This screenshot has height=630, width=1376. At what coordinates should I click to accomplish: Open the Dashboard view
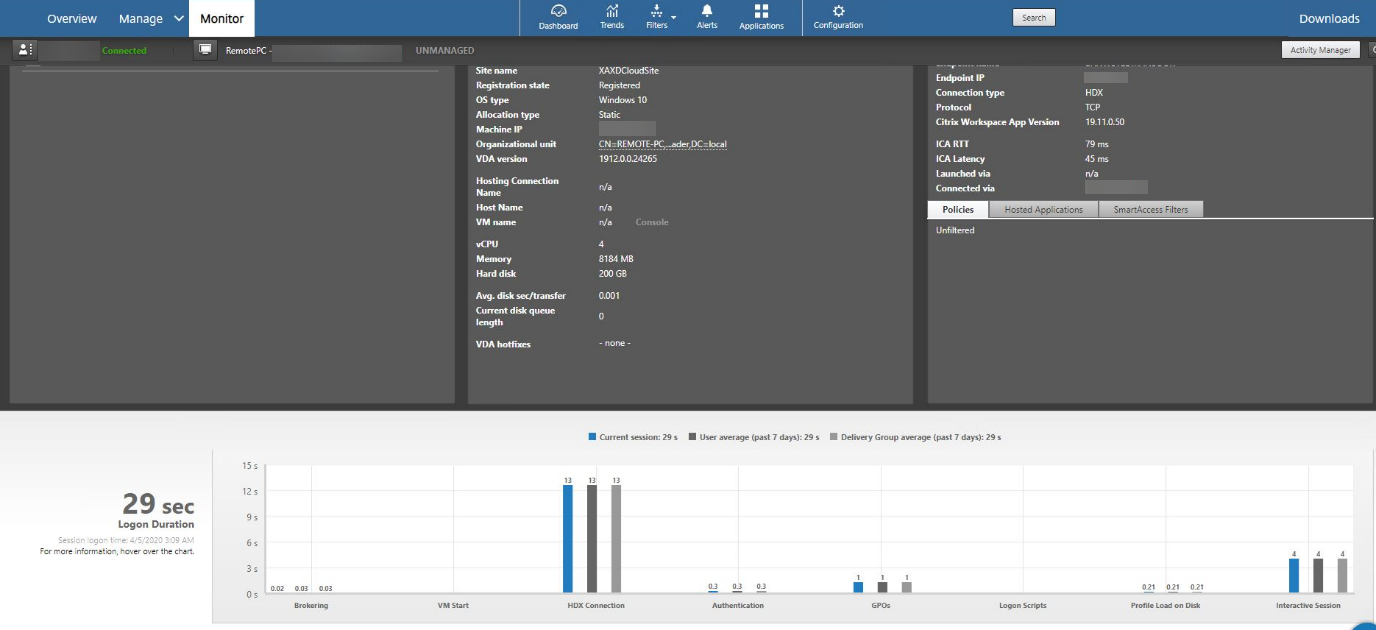pyautogui.click(x=558, y=17)
